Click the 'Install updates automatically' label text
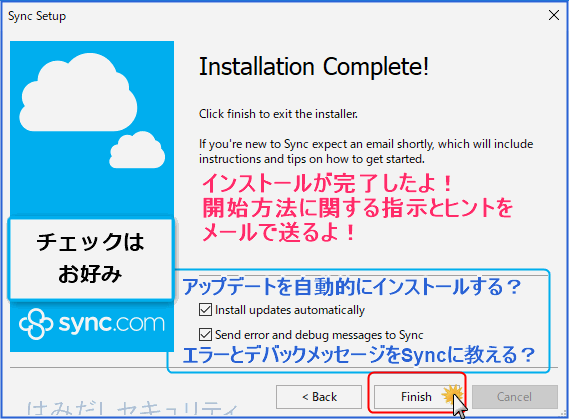569x419 pixels. click(290, 310)
